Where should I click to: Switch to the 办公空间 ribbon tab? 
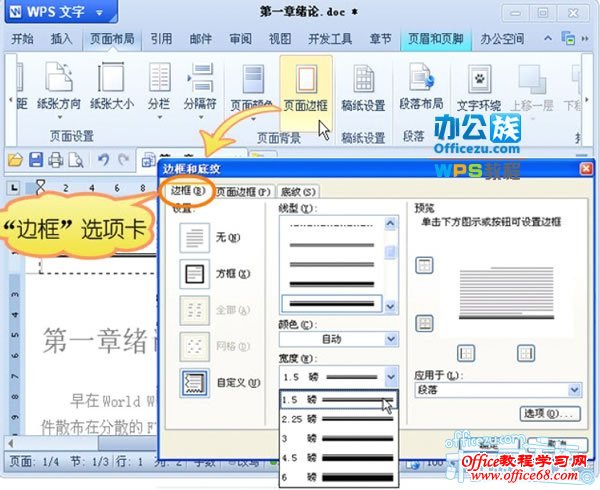point(502,39)
